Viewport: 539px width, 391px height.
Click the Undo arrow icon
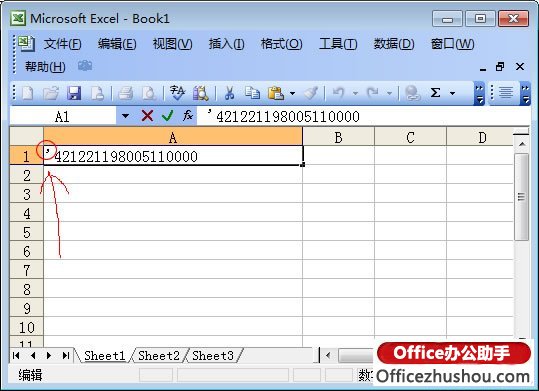point(339,93)
